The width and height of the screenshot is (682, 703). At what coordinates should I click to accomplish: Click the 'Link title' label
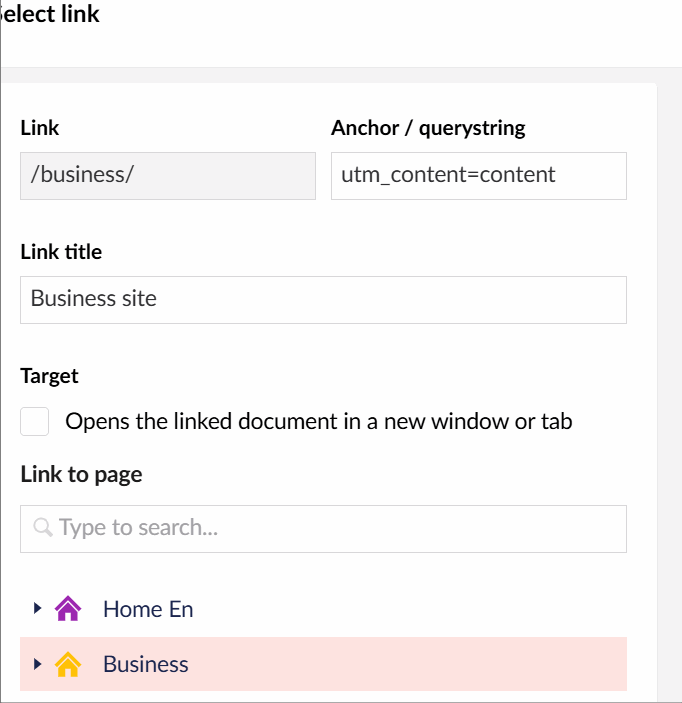[x=61, y=252]
